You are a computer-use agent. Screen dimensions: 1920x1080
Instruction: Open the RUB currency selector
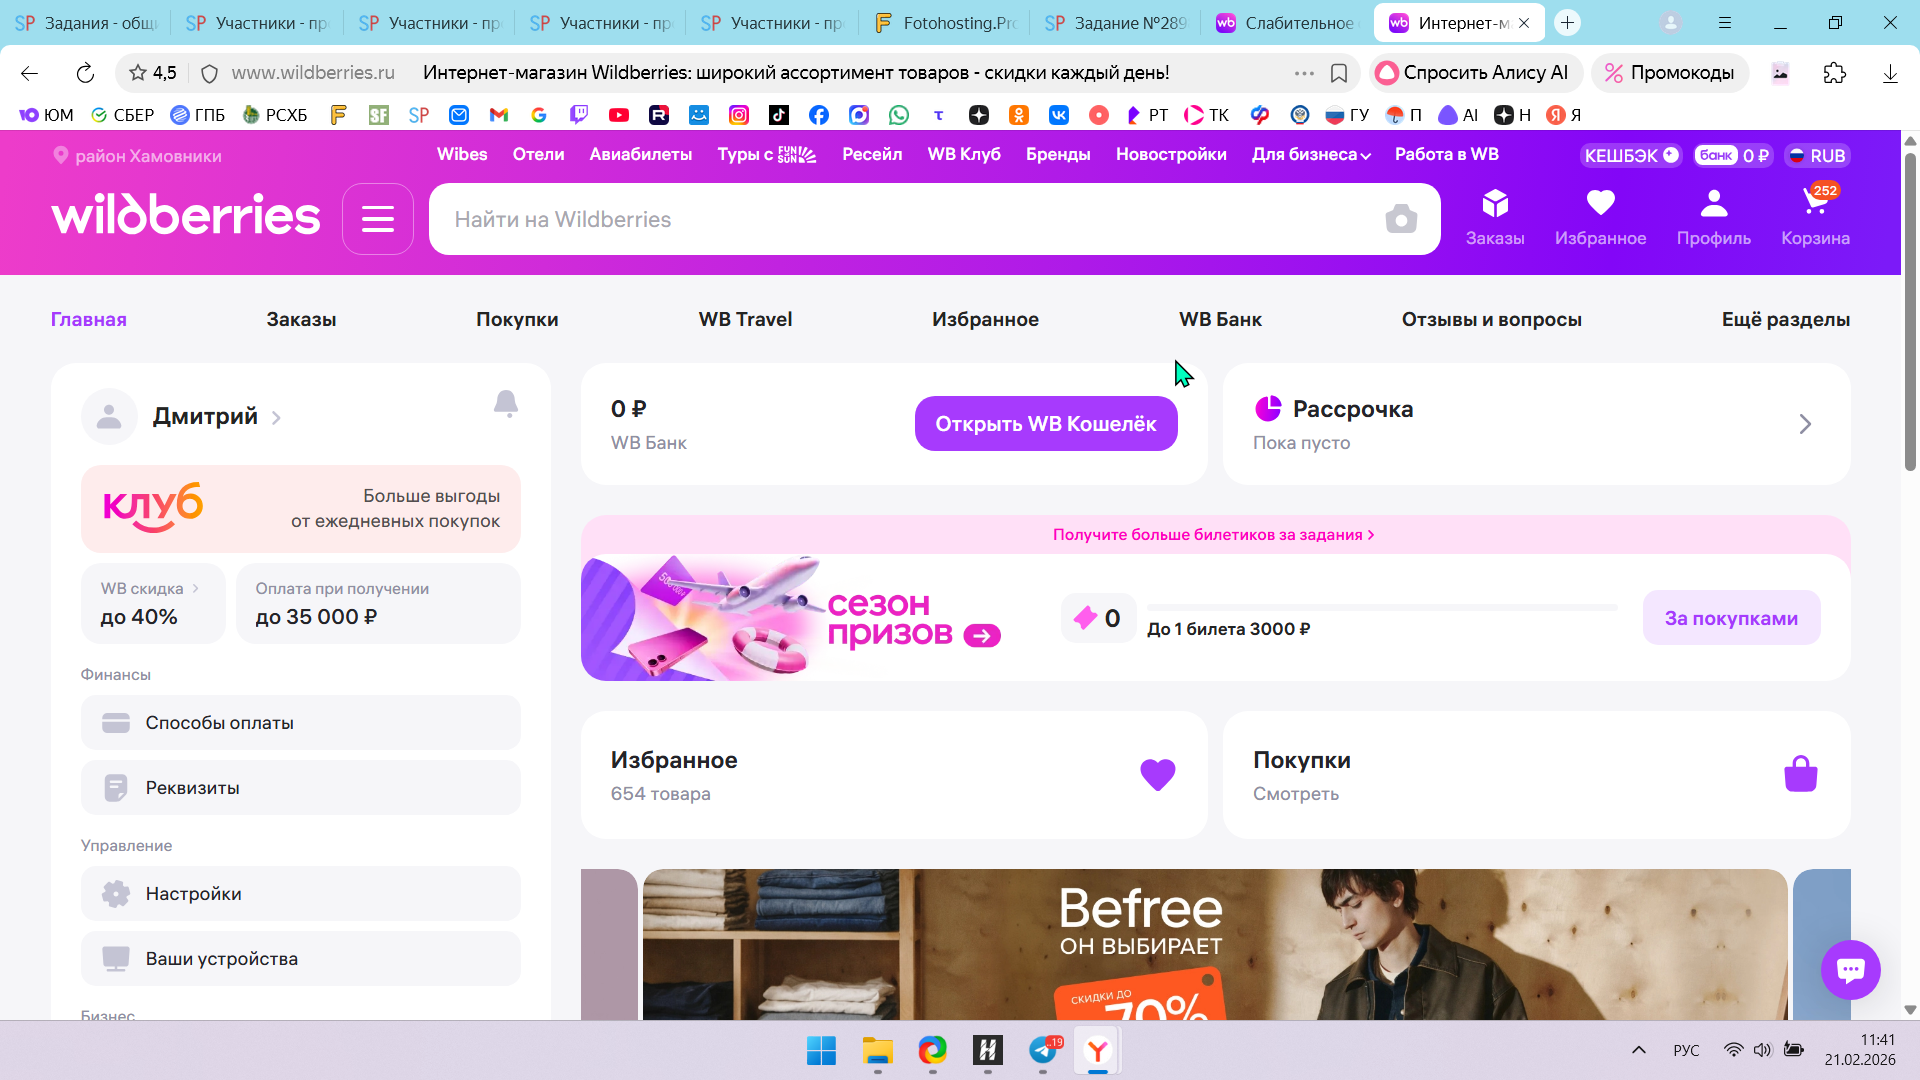(x=1818, y=156)
